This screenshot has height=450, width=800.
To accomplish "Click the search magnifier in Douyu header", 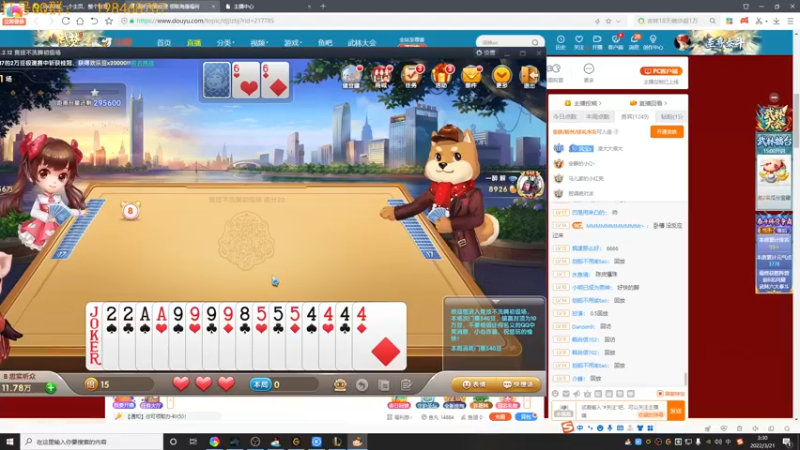I will tap(535, 43).
